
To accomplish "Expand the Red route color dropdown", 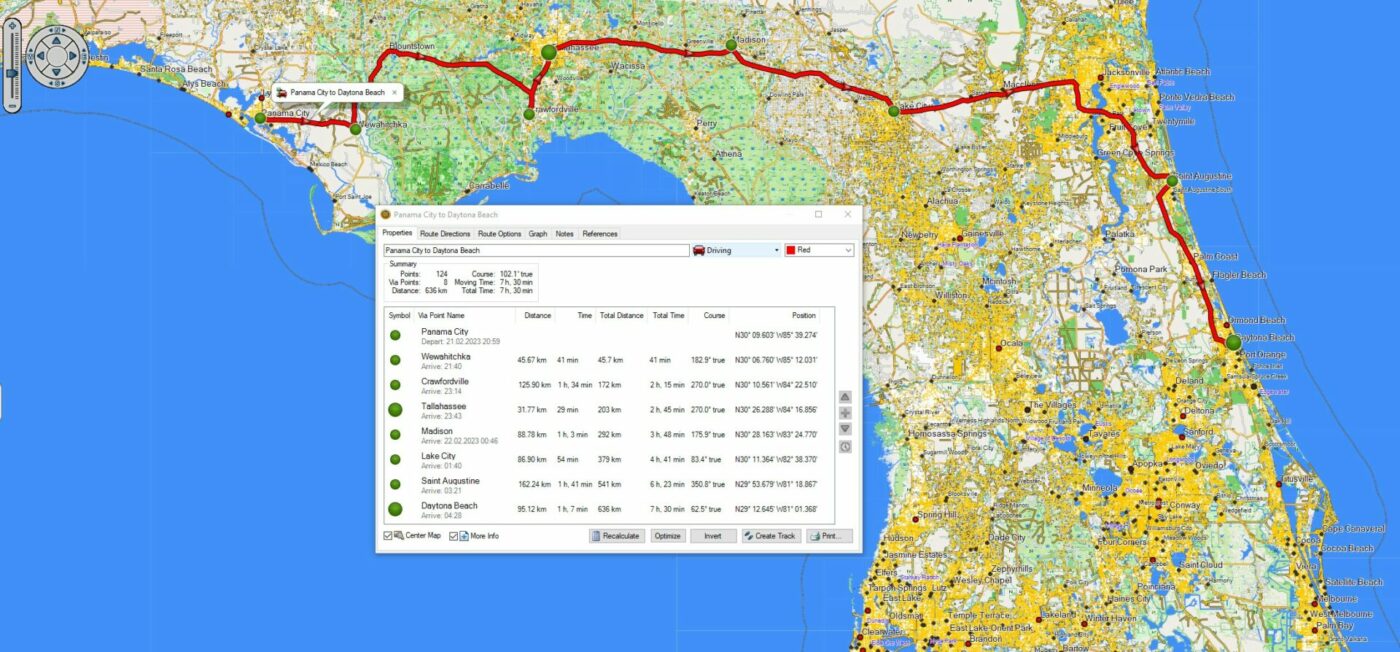I will tap(819, 250).
